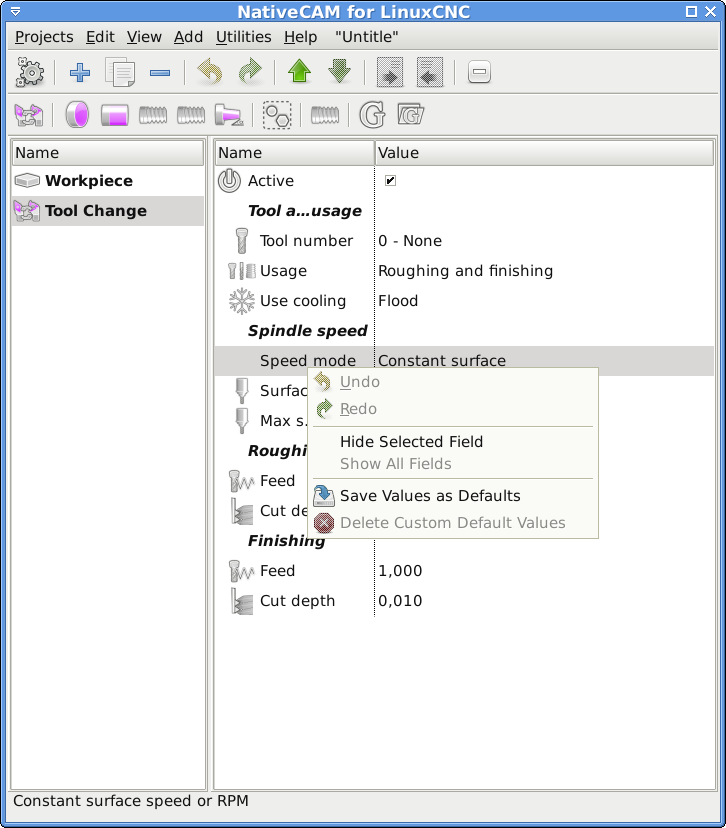Viewport: 726px width, 828px height.
Task: Click the indent right-arrow page icon
Action: 390,72
